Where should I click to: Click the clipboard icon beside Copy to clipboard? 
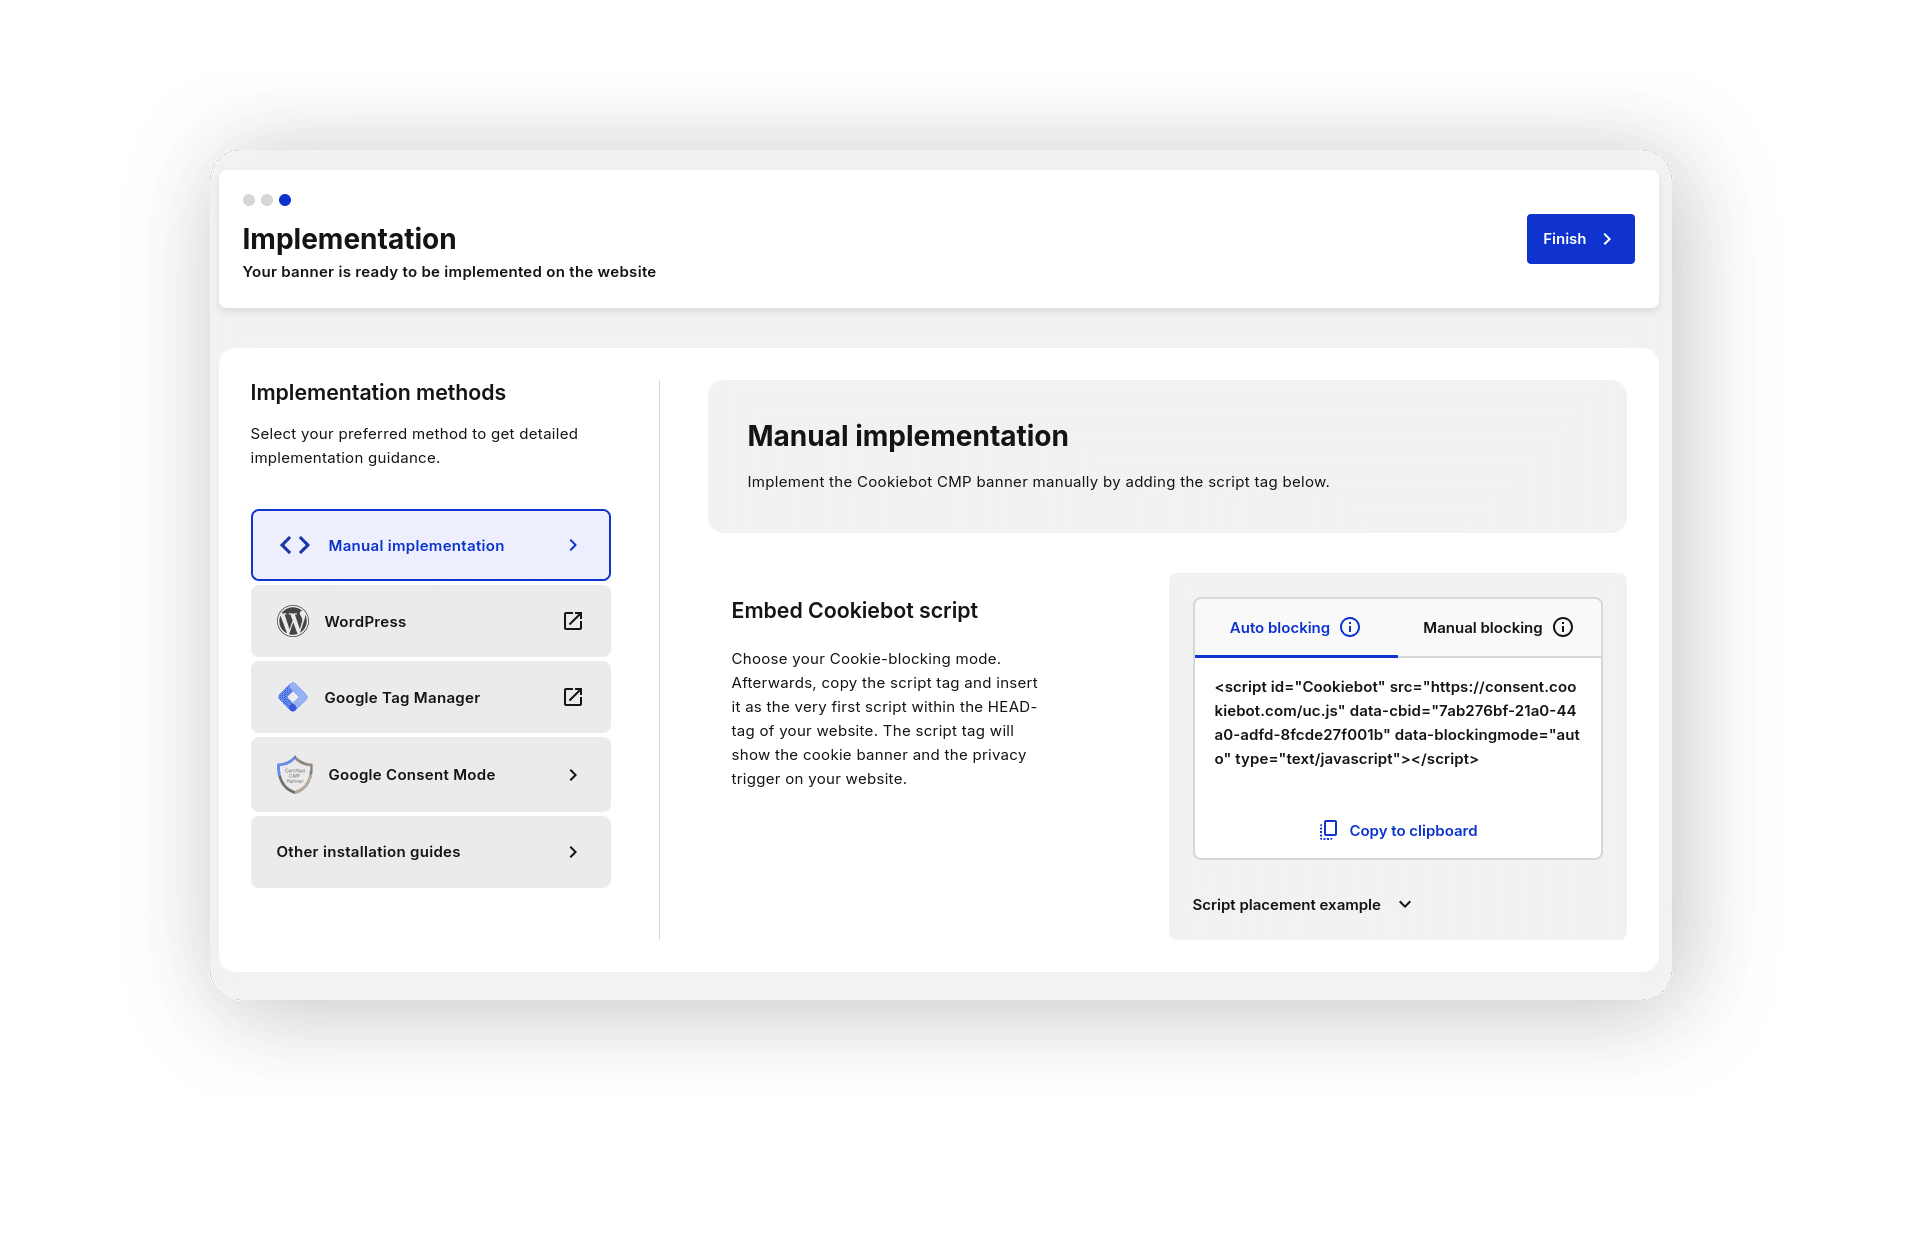tap(1328, 830)
